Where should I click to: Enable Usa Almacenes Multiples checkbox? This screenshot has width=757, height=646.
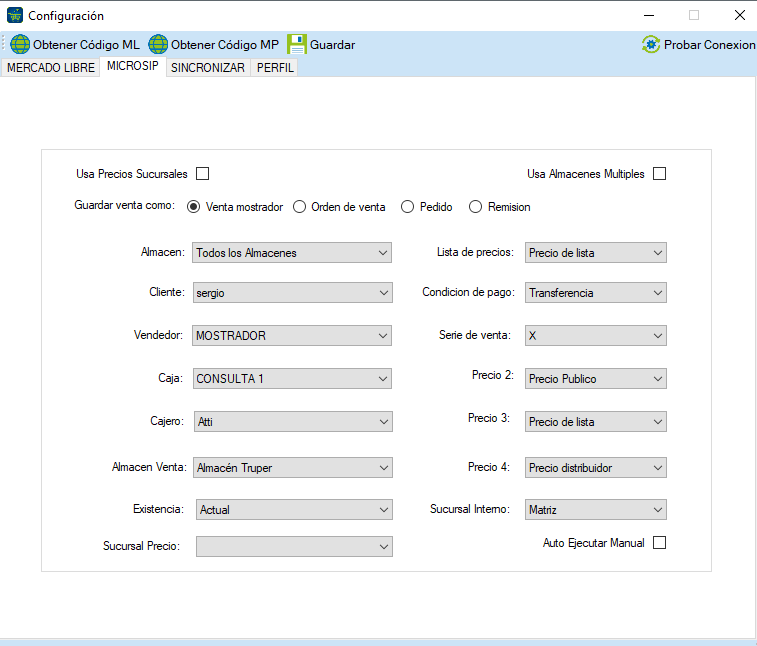[659, 174]
